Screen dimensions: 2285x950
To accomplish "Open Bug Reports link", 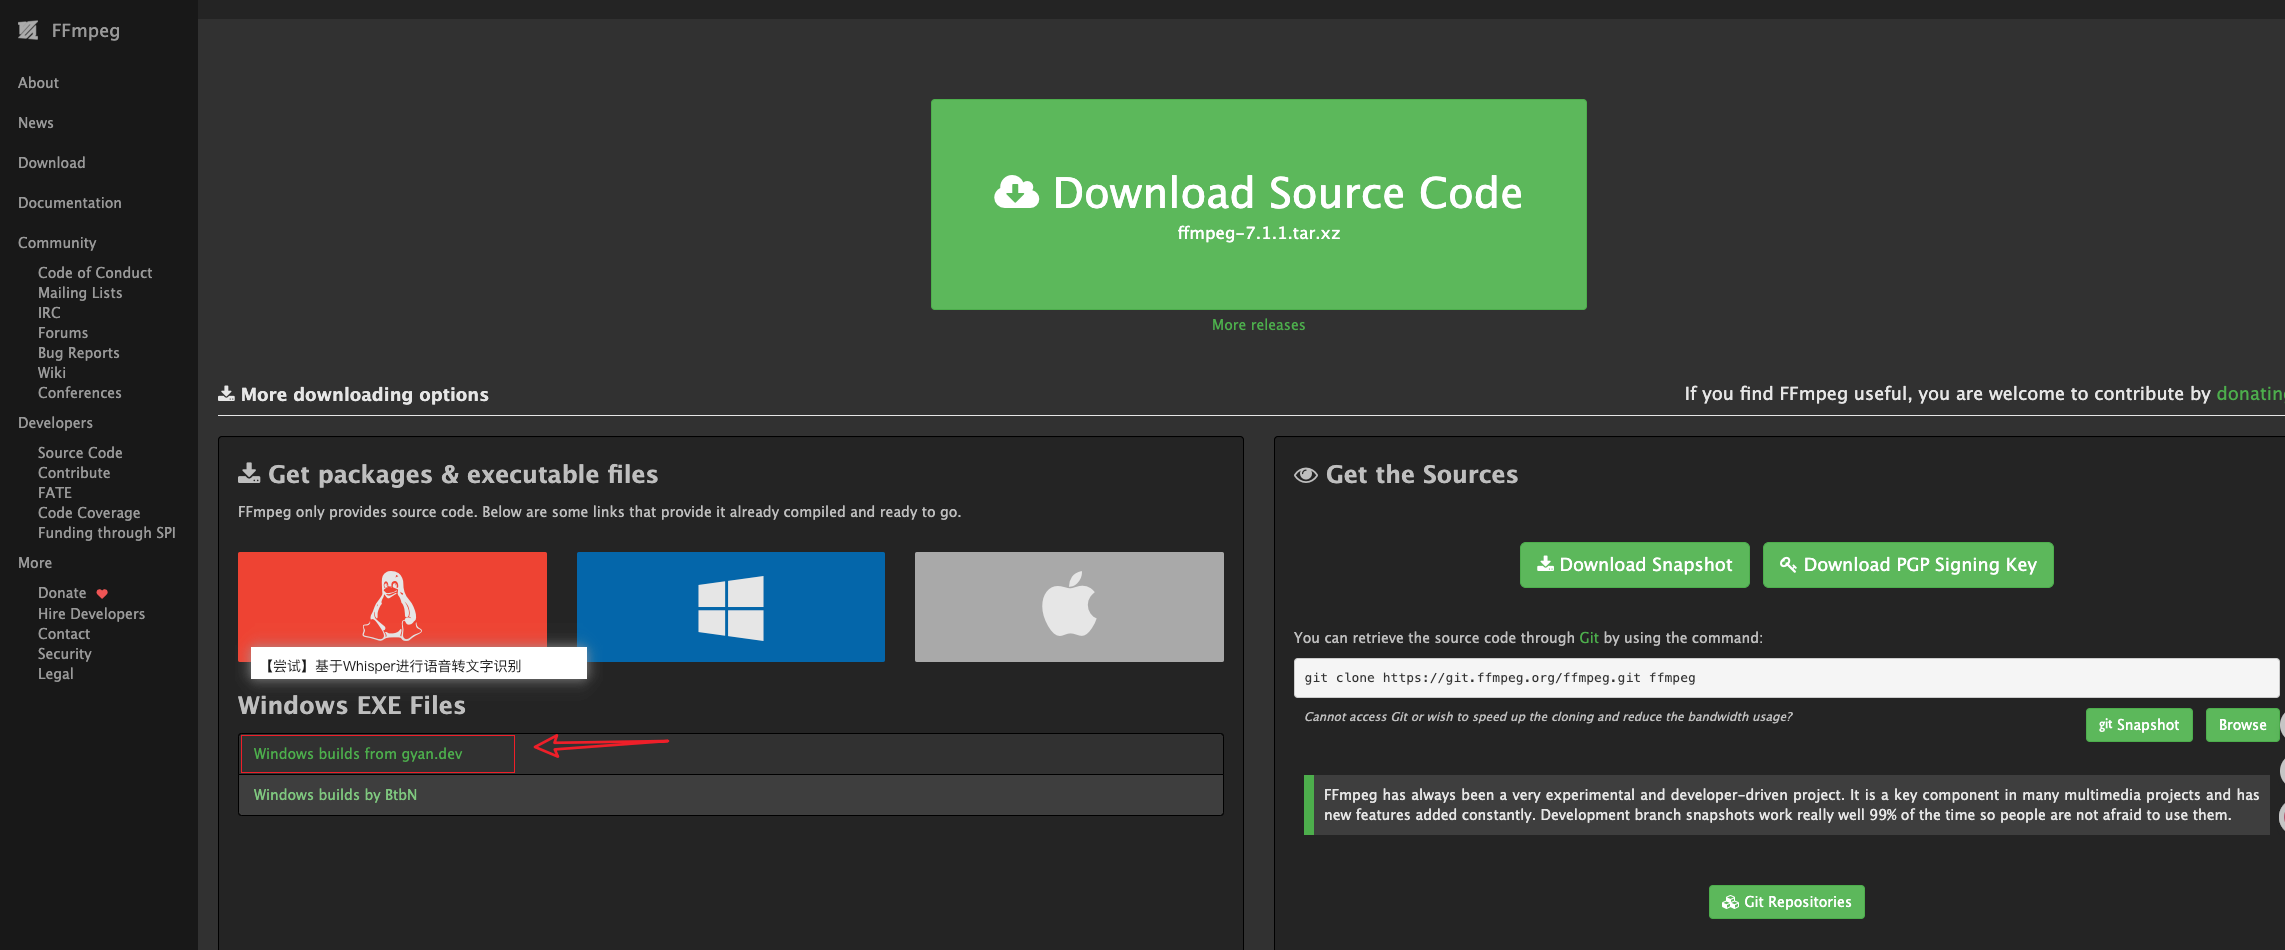I will (x=79, y=353).
